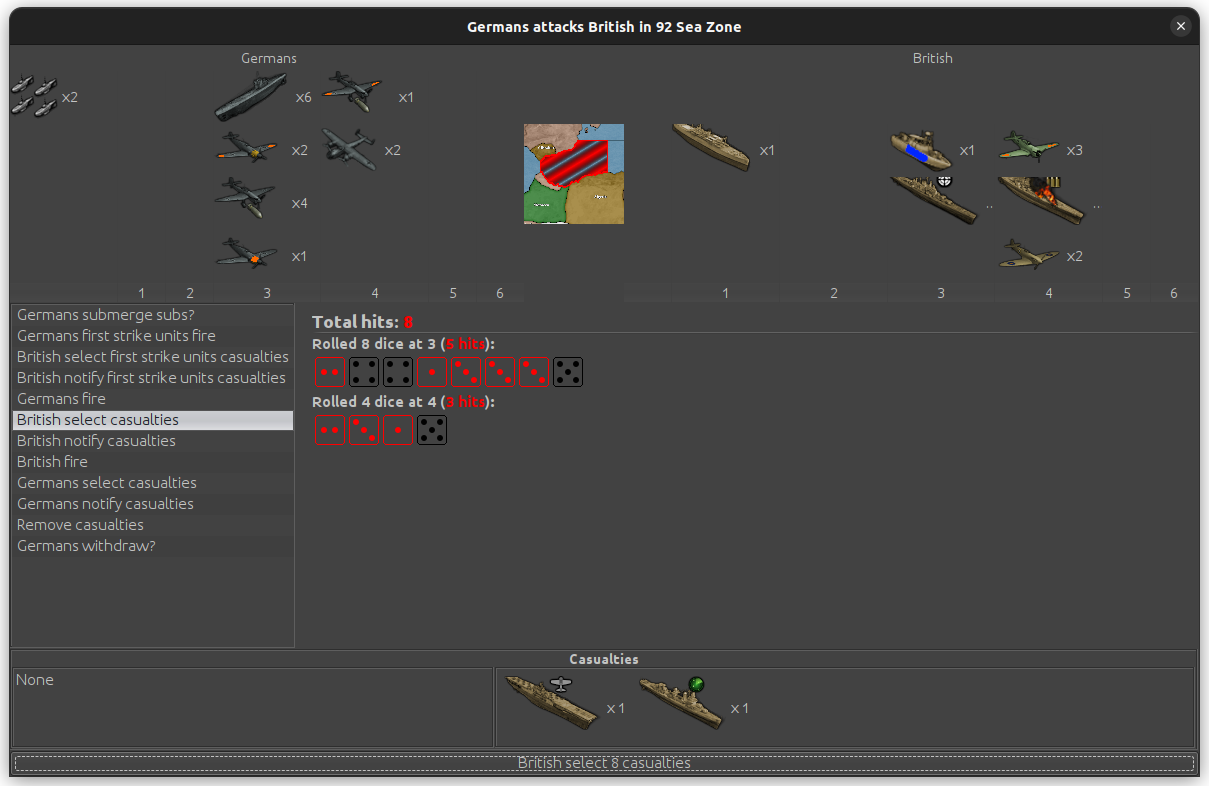Click the German twin-engine bomber x2 icon

point(348,149)
